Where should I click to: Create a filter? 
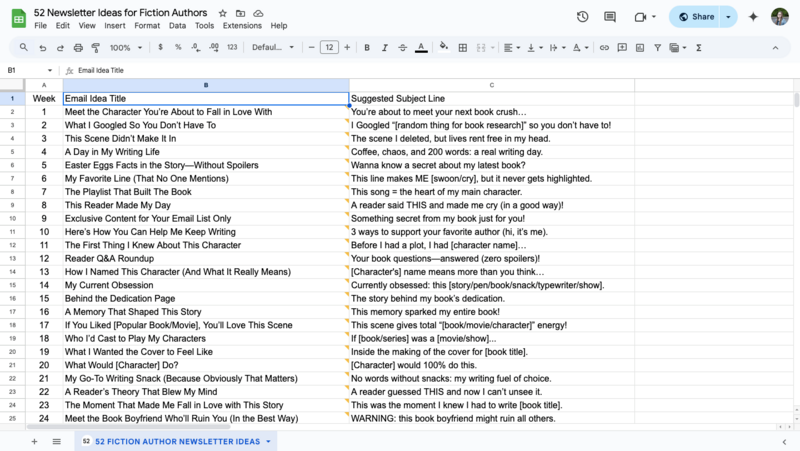pos(658,47)
